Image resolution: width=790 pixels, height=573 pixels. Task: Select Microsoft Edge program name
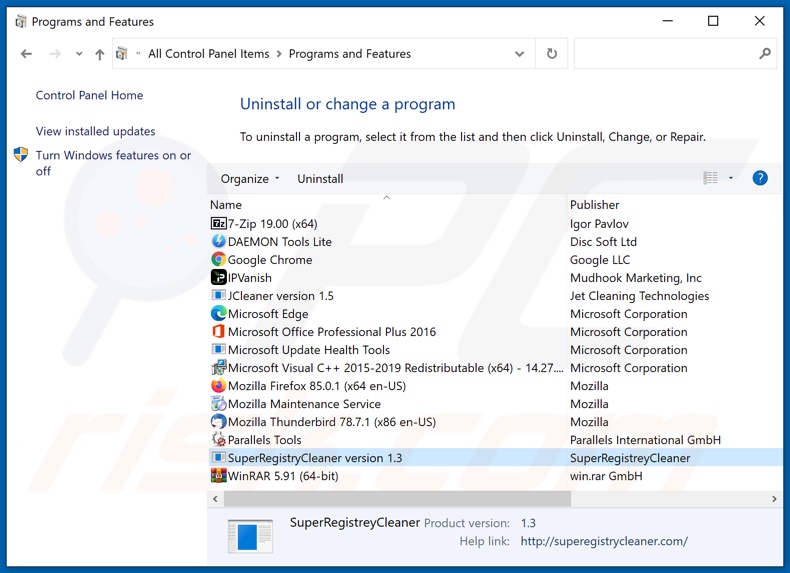pyautogui.click(x=268, y=313)
